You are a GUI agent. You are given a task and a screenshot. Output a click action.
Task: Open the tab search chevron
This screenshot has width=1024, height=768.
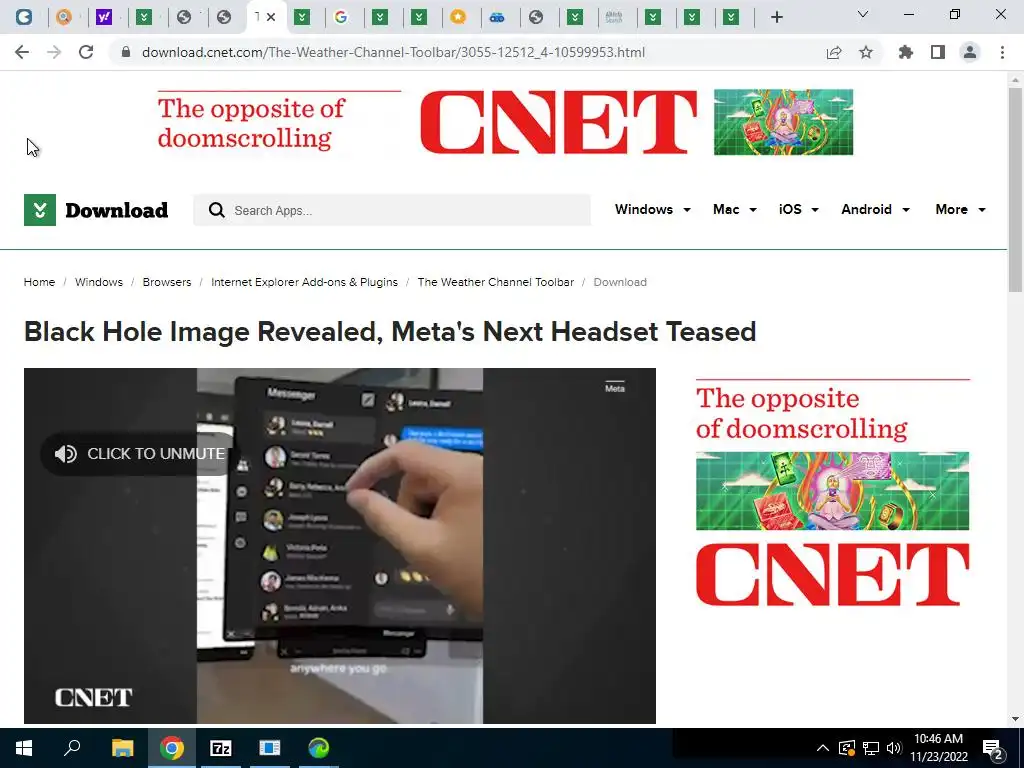coord(863,14)
